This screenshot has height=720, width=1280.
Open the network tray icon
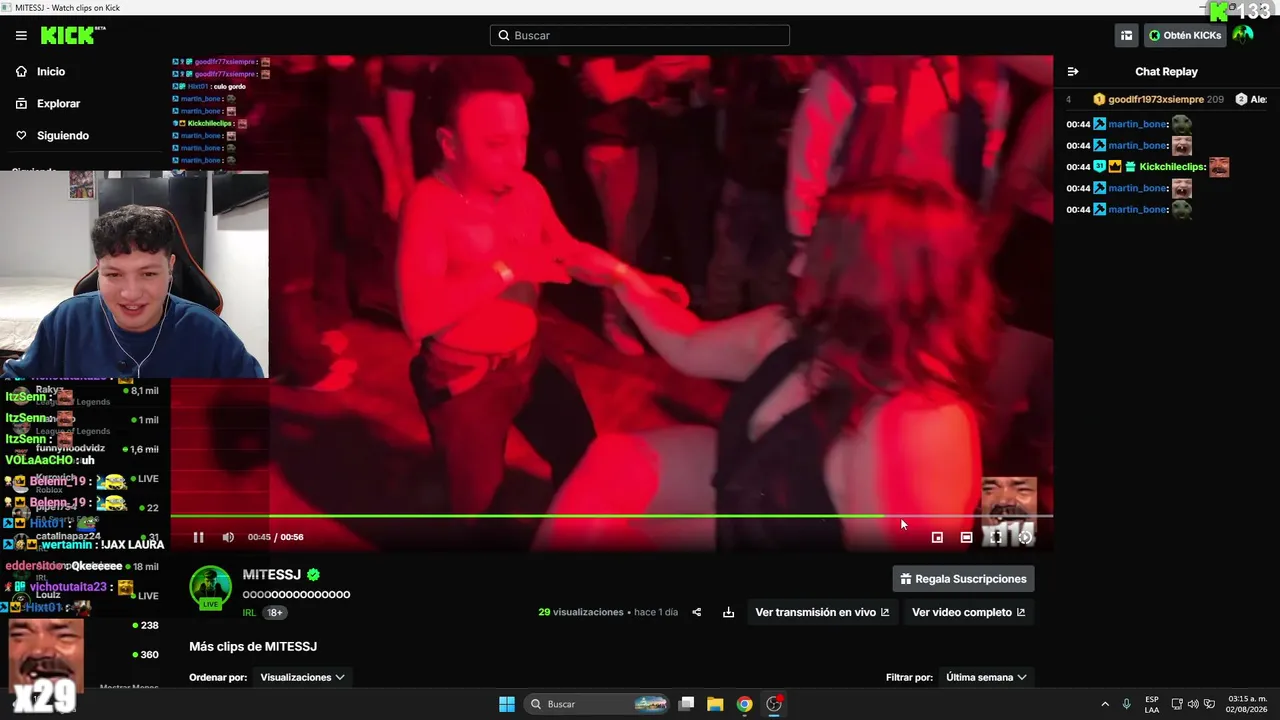1177,704
